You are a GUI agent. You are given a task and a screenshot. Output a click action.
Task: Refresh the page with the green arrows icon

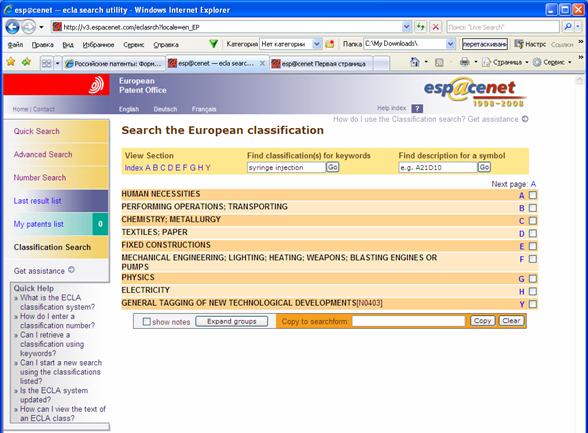point(420,27)
